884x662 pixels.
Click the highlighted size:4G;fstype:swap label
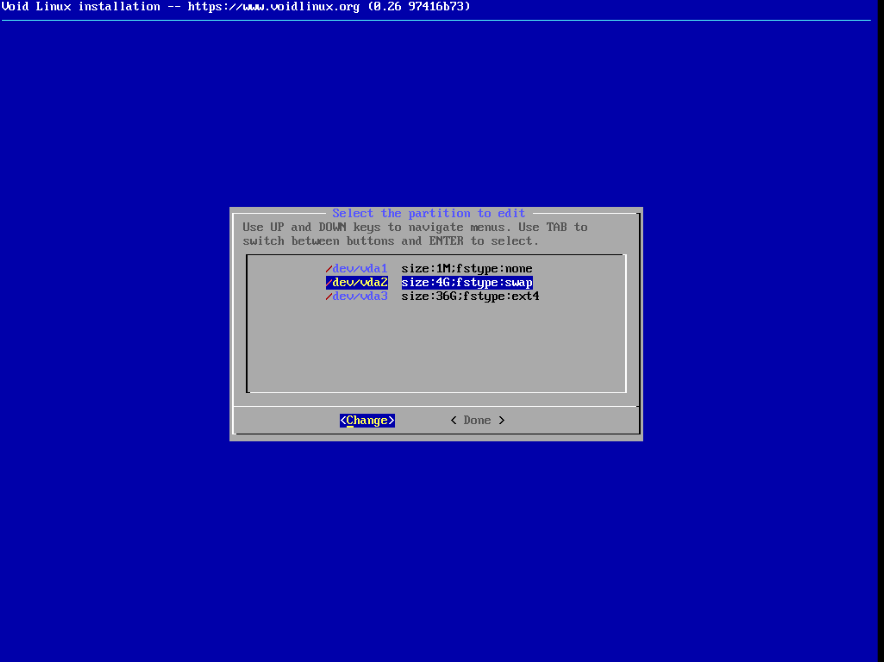(x=466, y=282)
